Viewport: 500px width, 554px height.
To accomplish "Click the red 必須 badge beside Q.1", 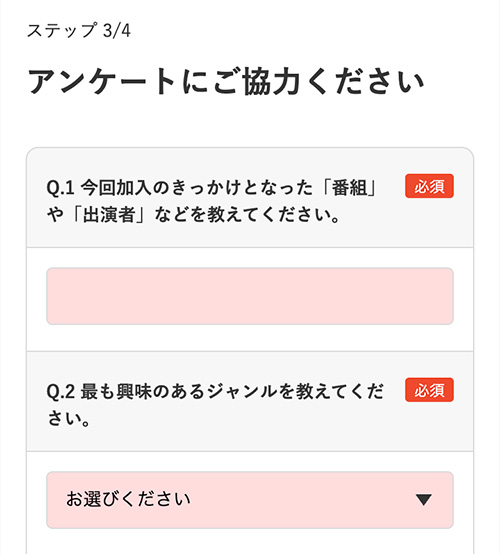I will point(429,186).
